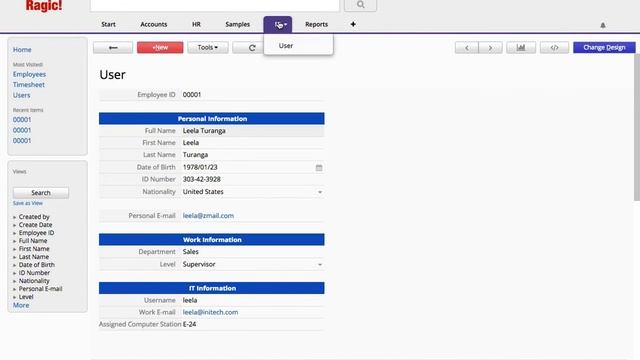Open the HR tab
The height and width of the screenshot is (360, 640).
(x=196, y=24)
